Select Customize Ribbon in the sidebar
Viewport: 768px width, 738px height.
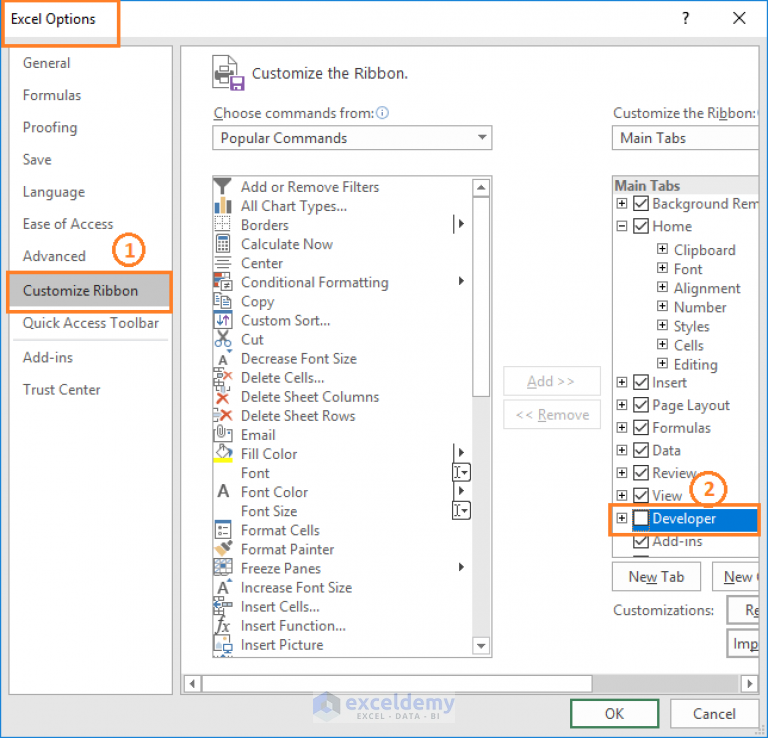89,291
